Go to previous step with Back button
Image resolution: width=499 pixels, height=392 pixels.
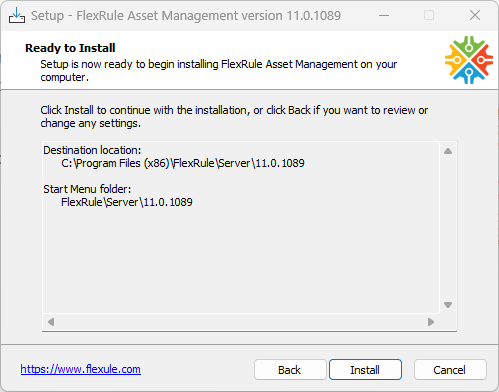pos(290,370)
